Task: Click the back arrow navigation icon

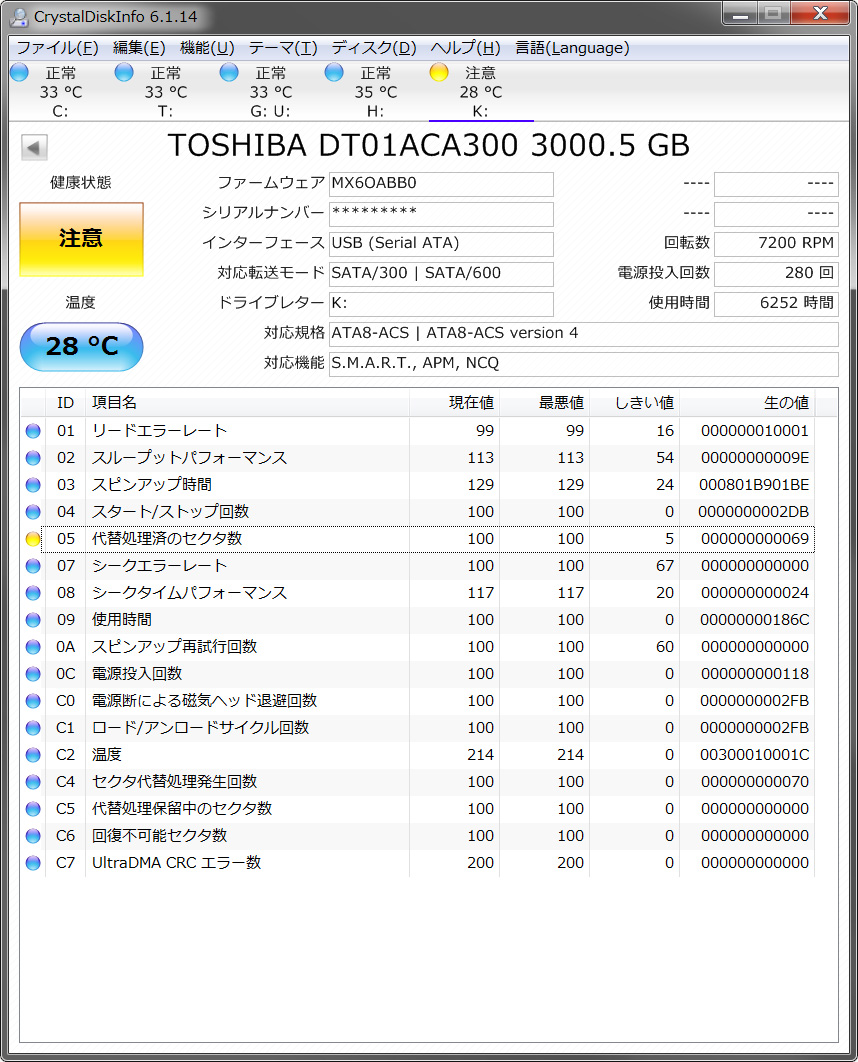Action: [x=33, y=146]
